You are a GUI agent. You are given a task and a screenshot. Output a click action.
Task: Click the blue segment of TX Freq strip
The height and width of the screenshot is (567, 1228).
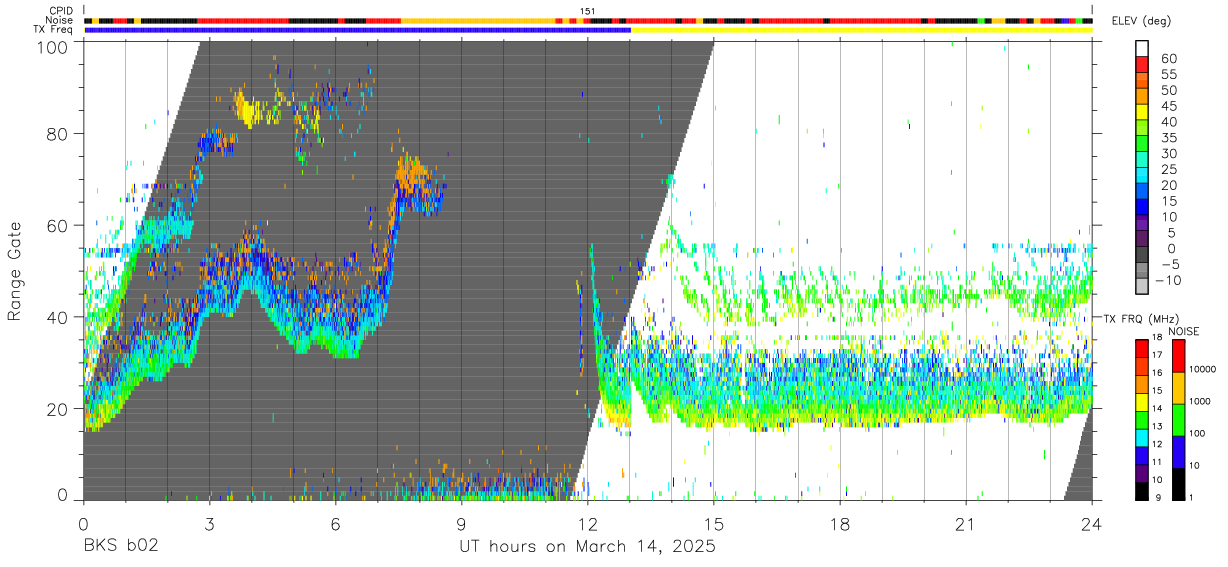click(x=358, y=30)
